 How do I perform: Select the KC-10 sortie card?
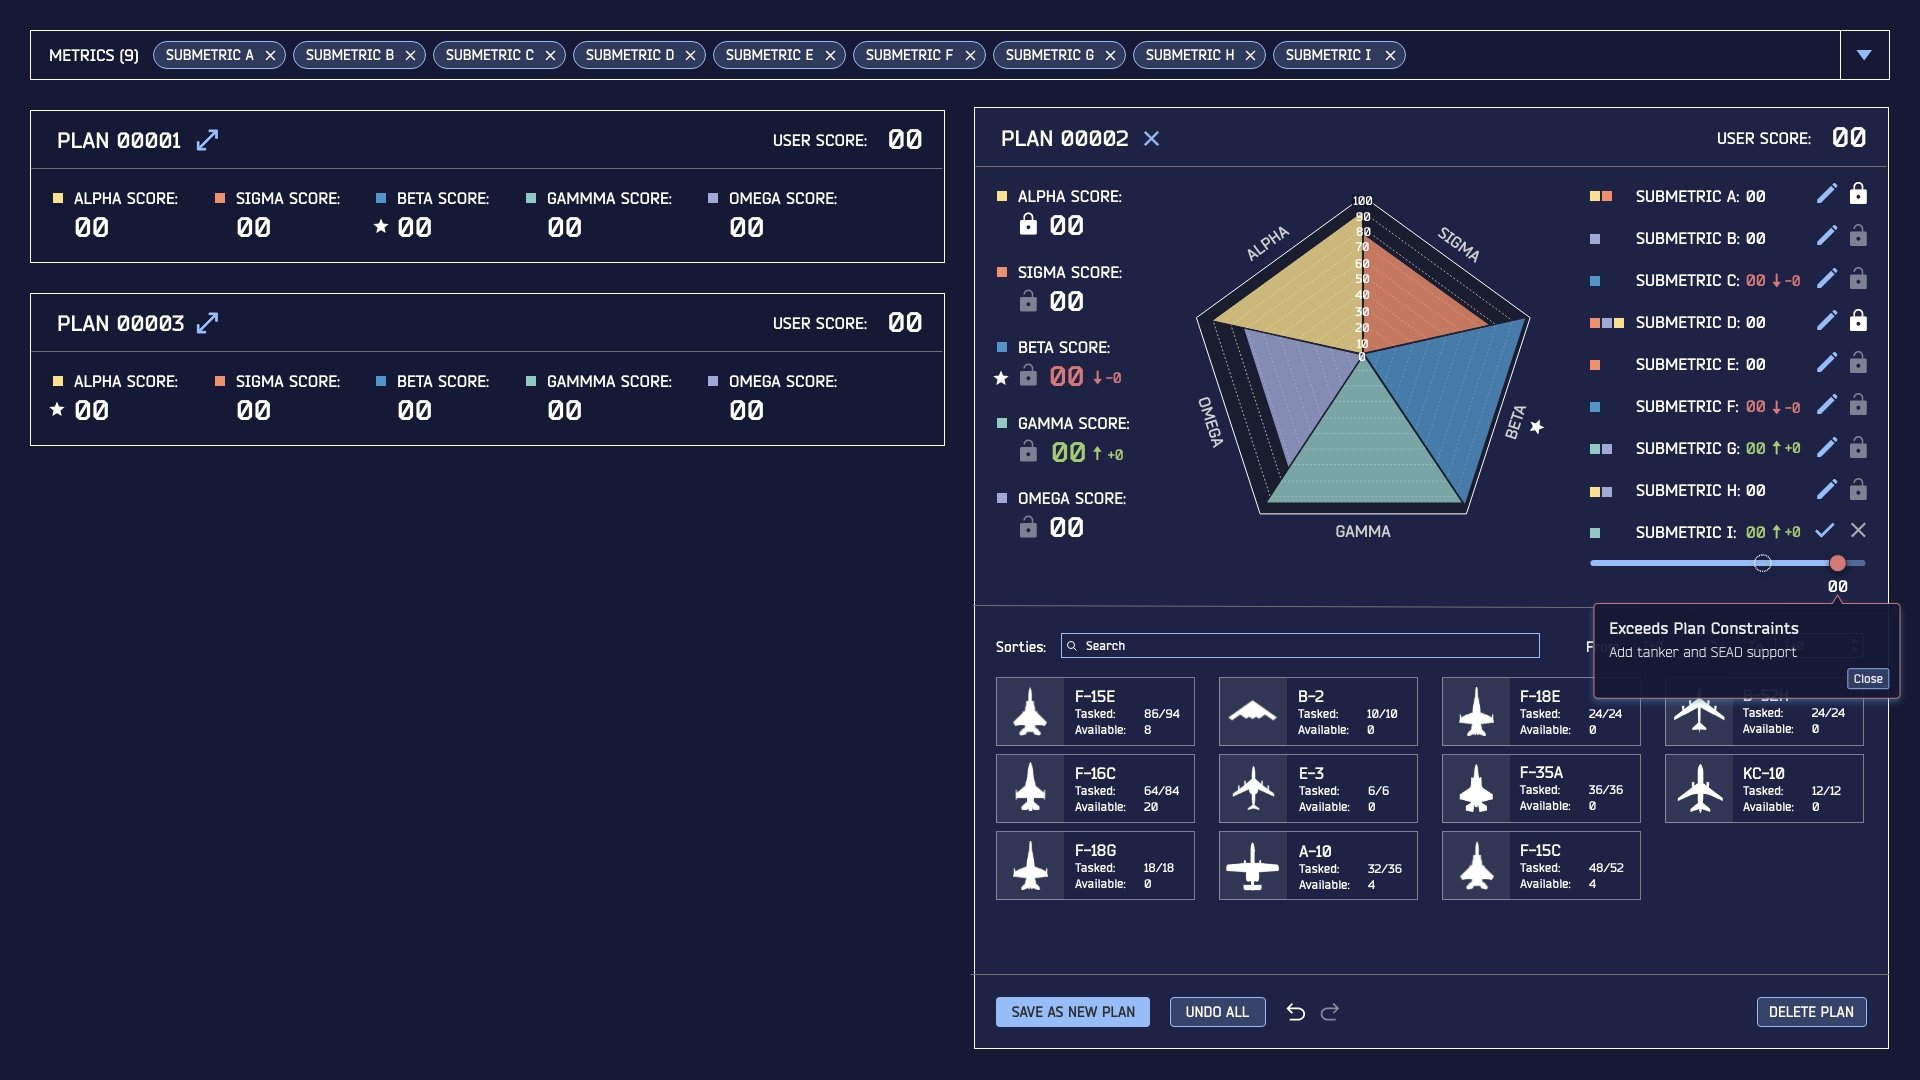pos(1764,788)
